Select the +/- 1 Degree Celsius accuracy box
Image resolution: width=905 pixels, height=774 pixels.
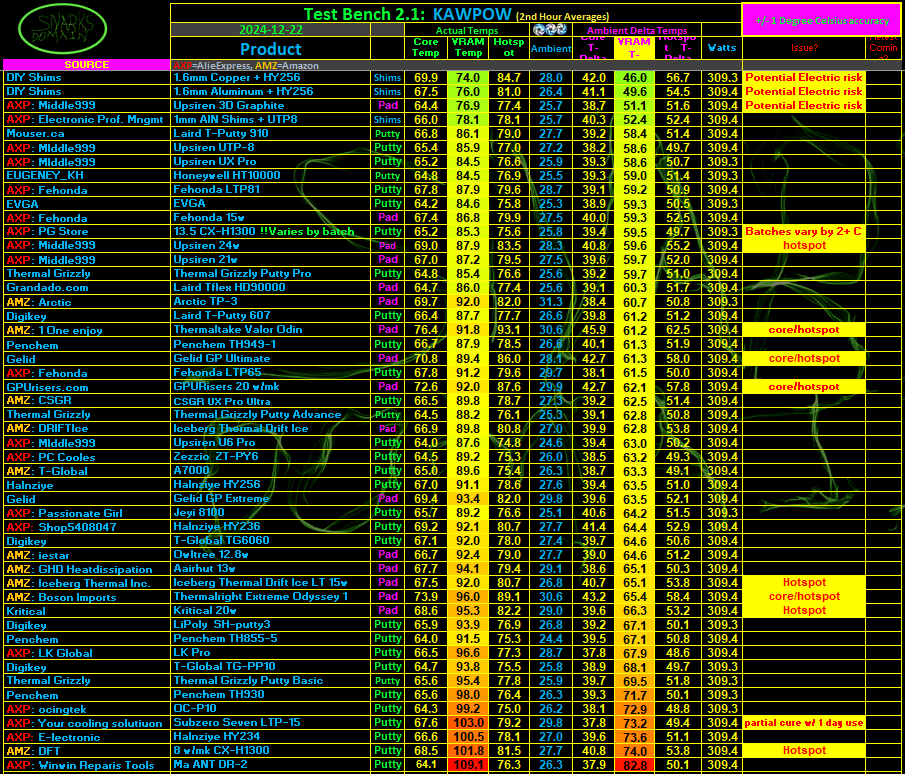822,21
